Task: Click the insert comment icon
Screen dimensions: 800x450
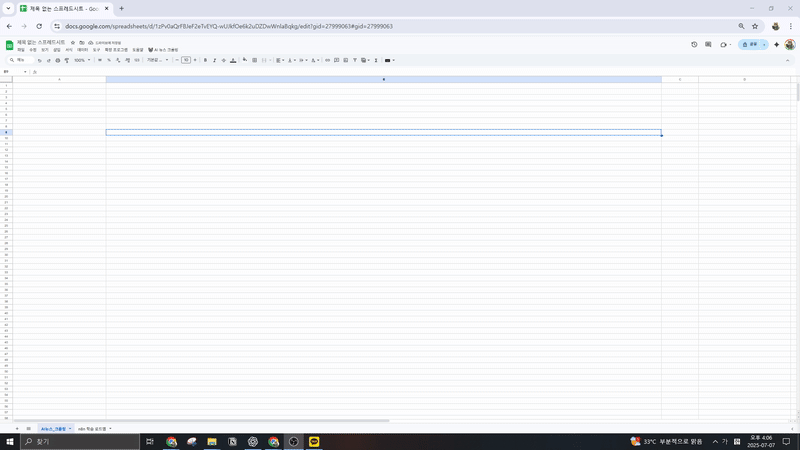Action: pyautogui.click(x=337, y=60)
